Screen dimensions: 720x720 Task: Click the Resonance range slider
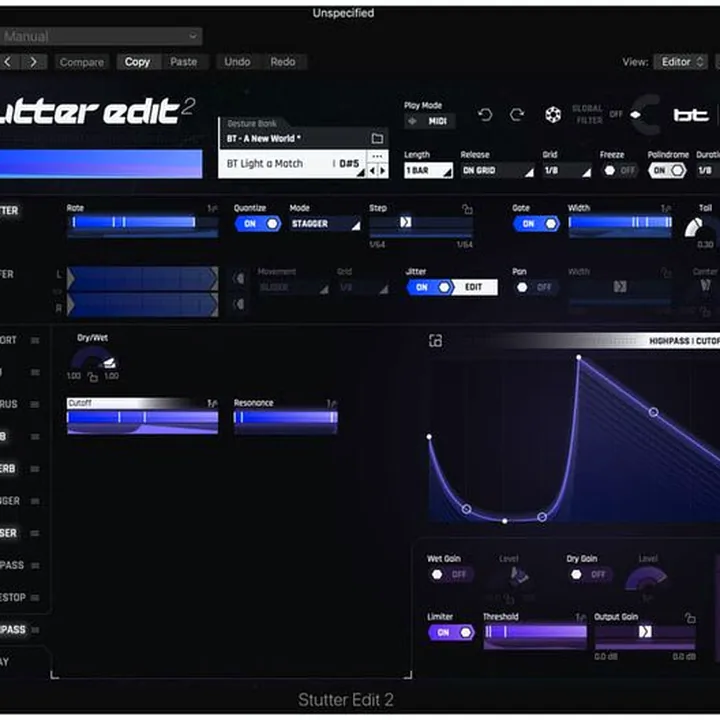tap(286, 417)
